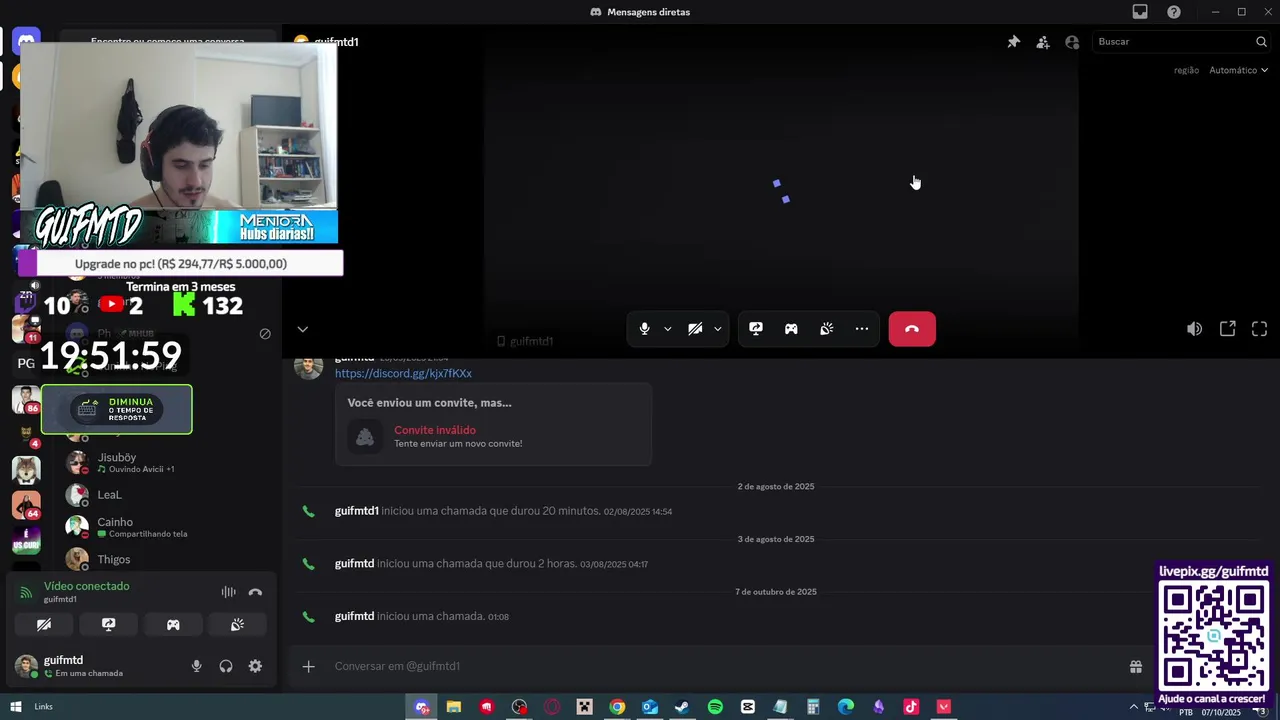The width and height of the screenshot is (1280, 720).
Task: Click the Convite inválido text
Action: point(435,430)
